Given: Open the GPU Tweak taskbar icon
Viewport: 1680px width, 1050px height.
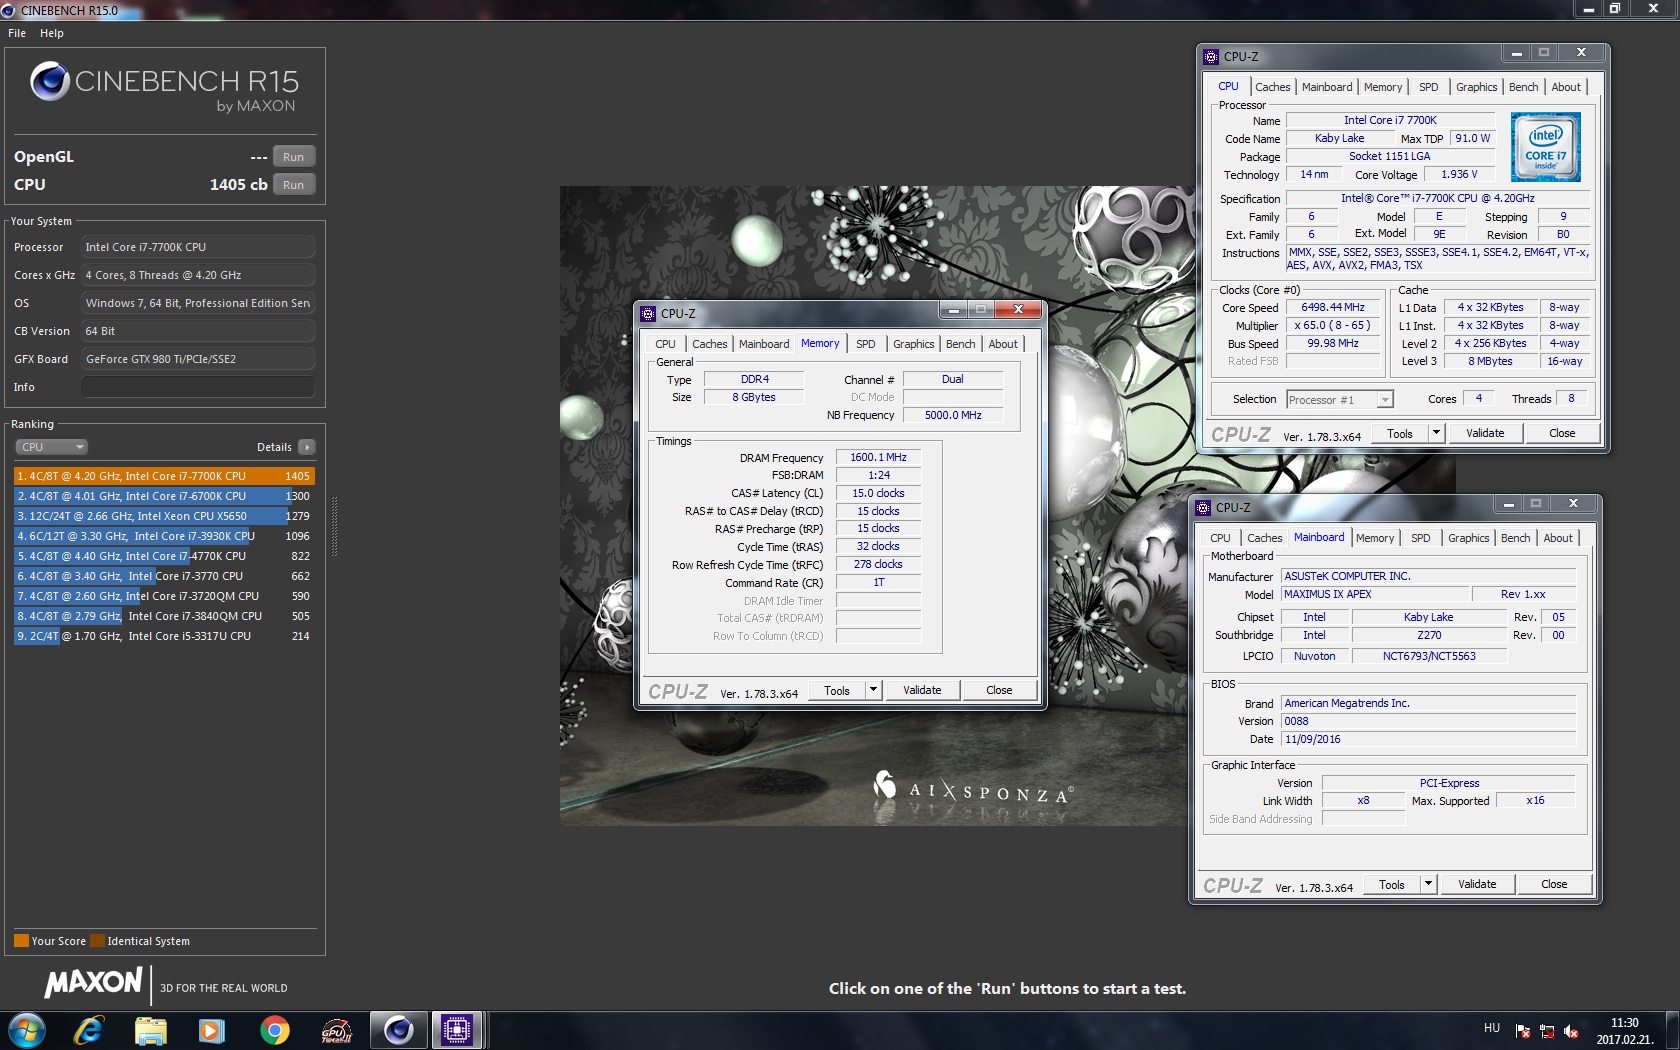Looking at the screenshot, I should click(336, 1029).
